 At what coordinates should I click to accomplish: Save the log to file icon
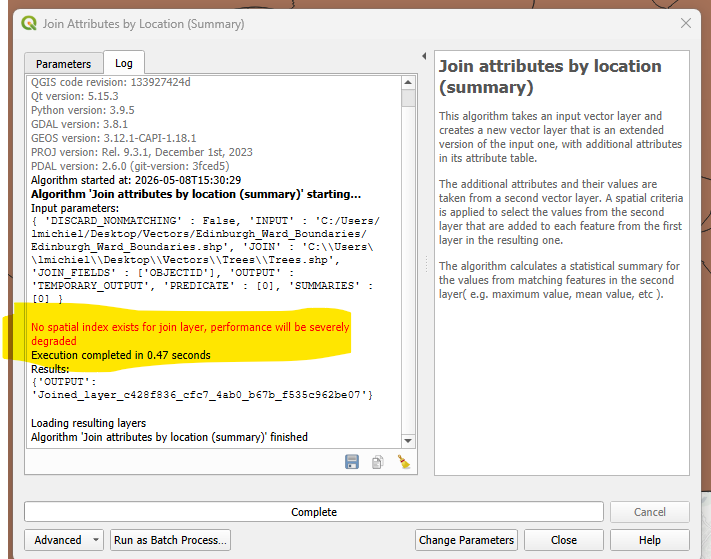coord(352,462)
